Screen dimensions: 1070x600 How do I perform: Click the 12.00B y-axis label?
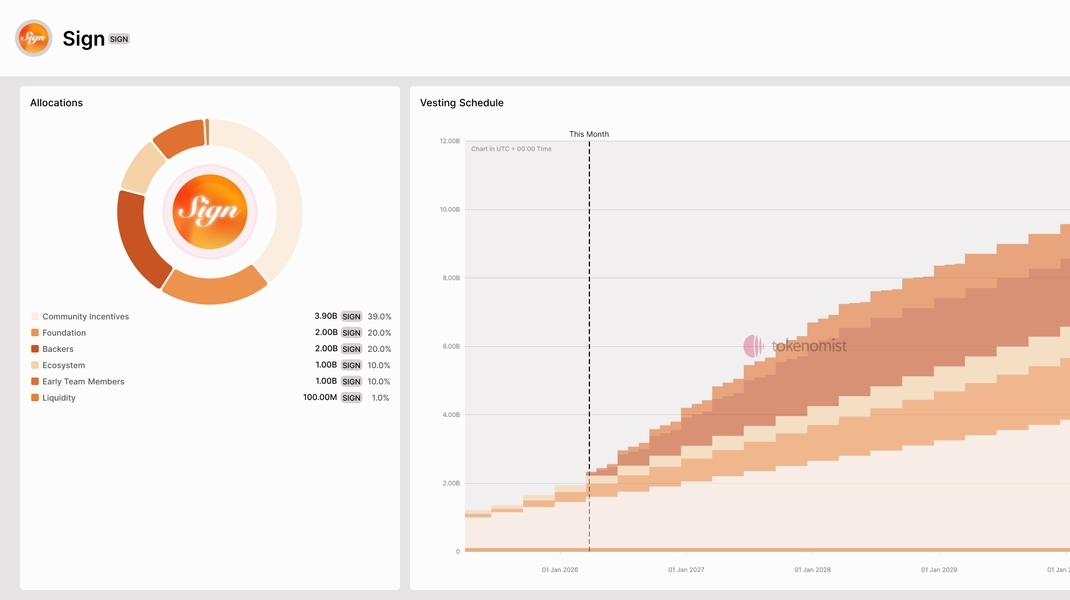(x=450, y=141)
